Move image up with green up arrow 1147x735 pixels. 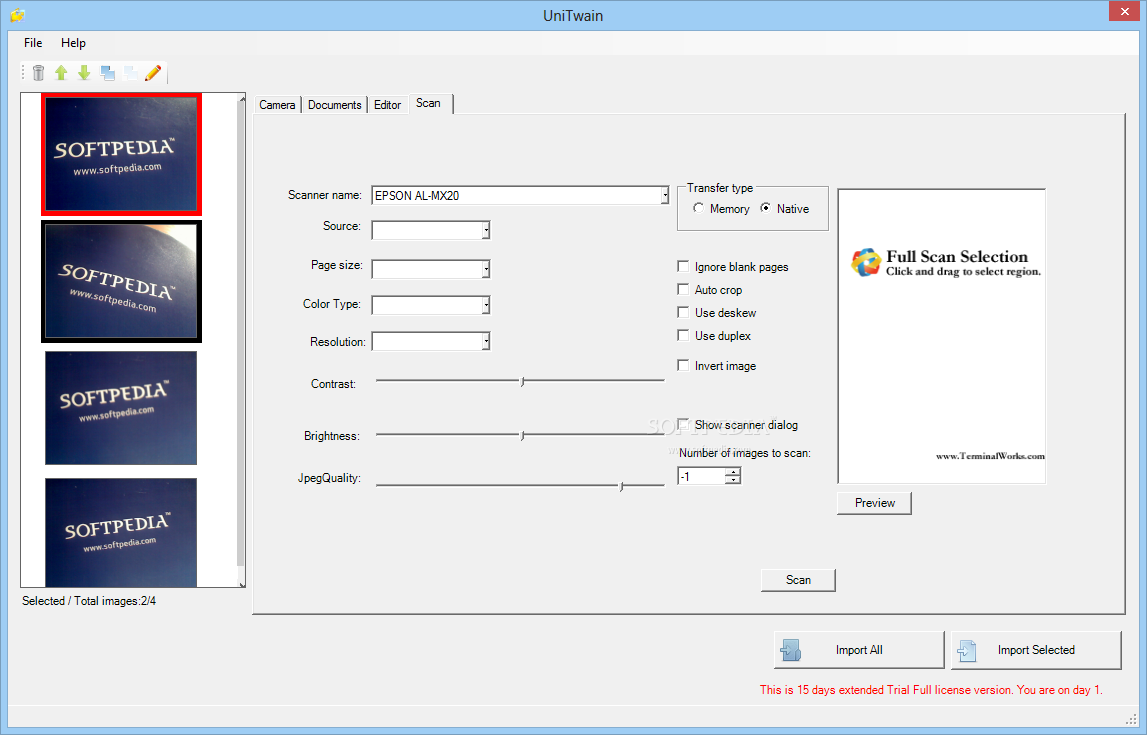tap(61, 72)
